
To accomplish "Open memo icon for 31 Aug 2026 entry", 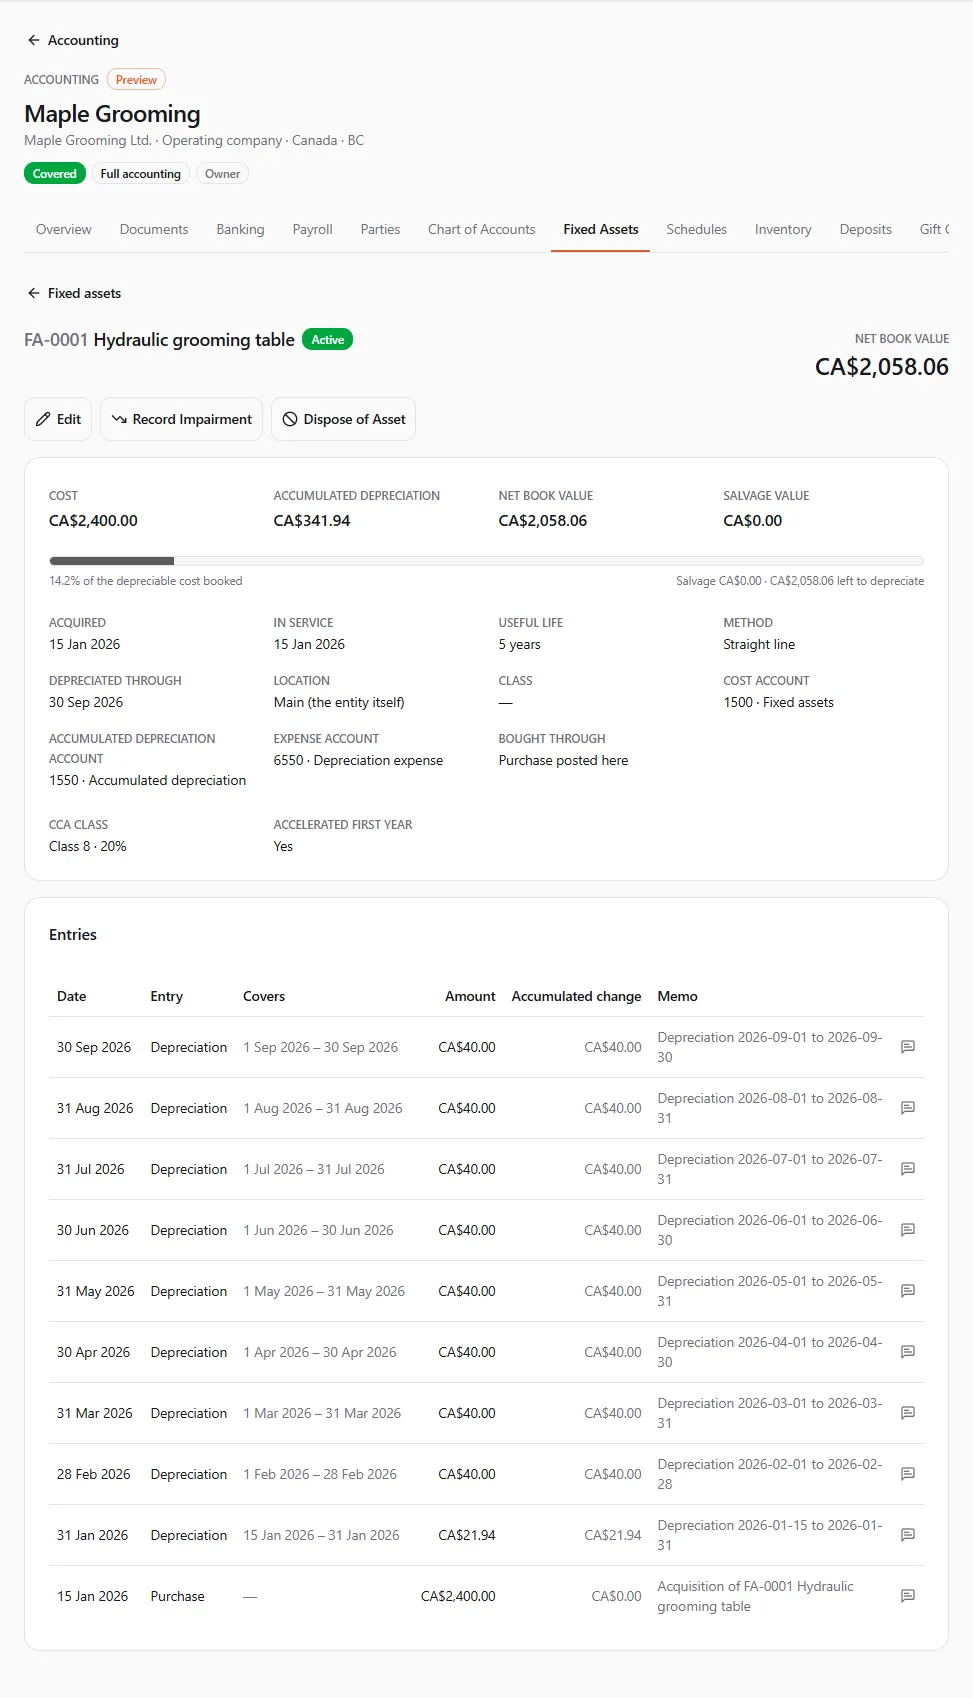I will coord(908,1108).
